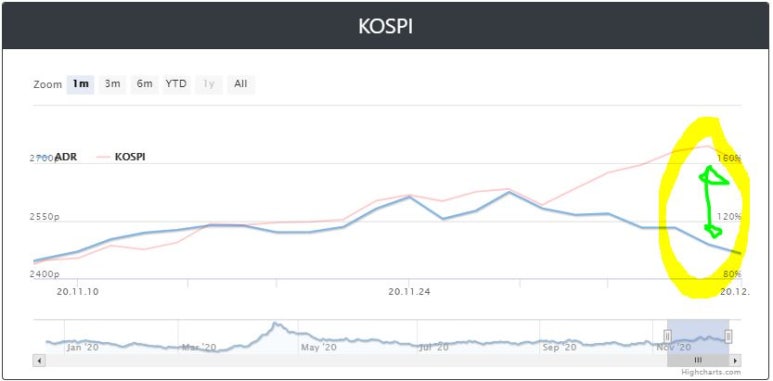Select the 1m zoom range button
Viewport: 773px width, 381px height.
(x=80, y=84)
